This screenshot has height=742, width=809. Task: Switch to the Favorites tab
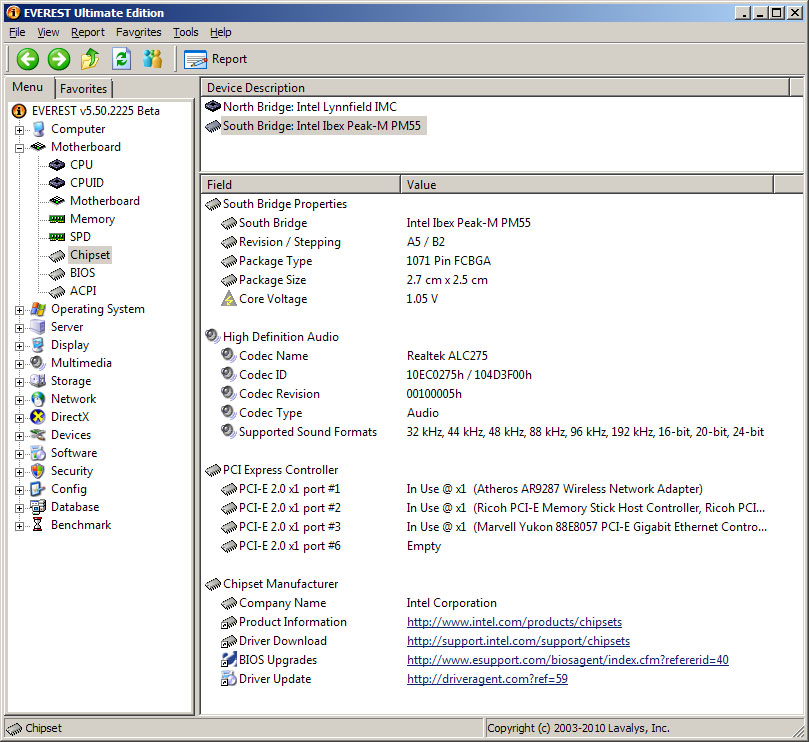[84, 89]
